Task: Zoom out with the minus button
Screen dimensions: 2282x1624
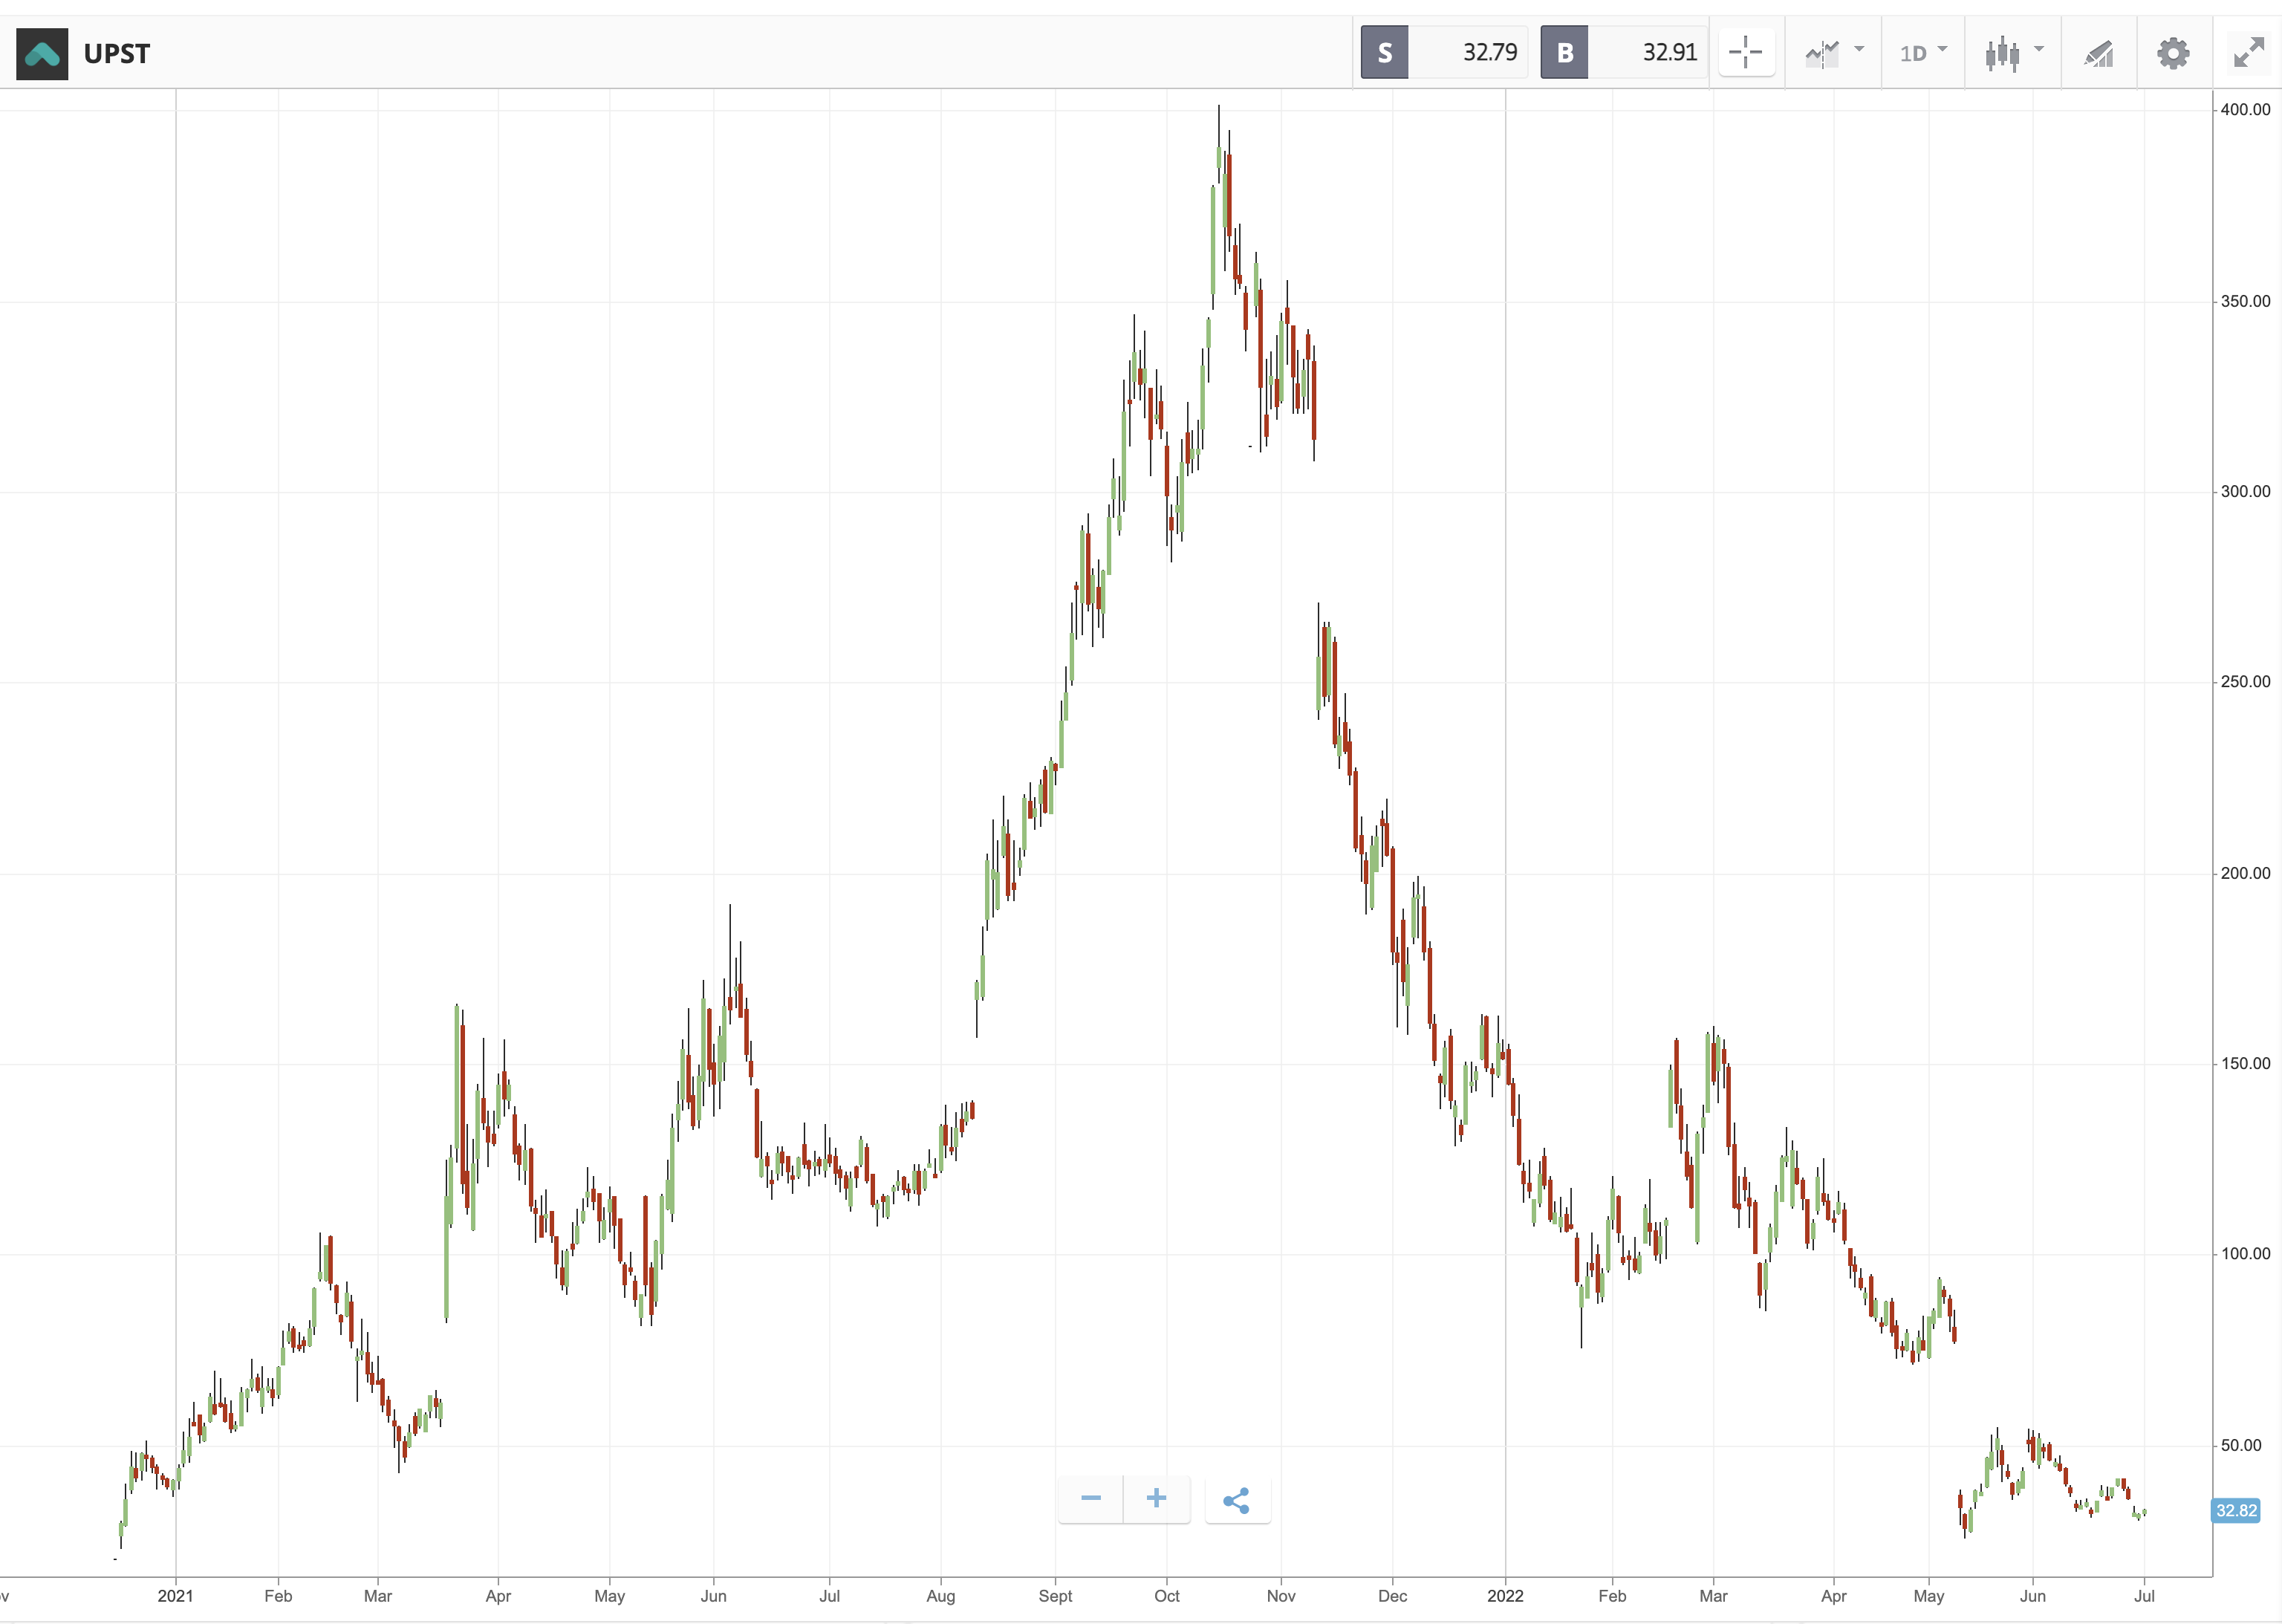Action: coord(1091,1498)
